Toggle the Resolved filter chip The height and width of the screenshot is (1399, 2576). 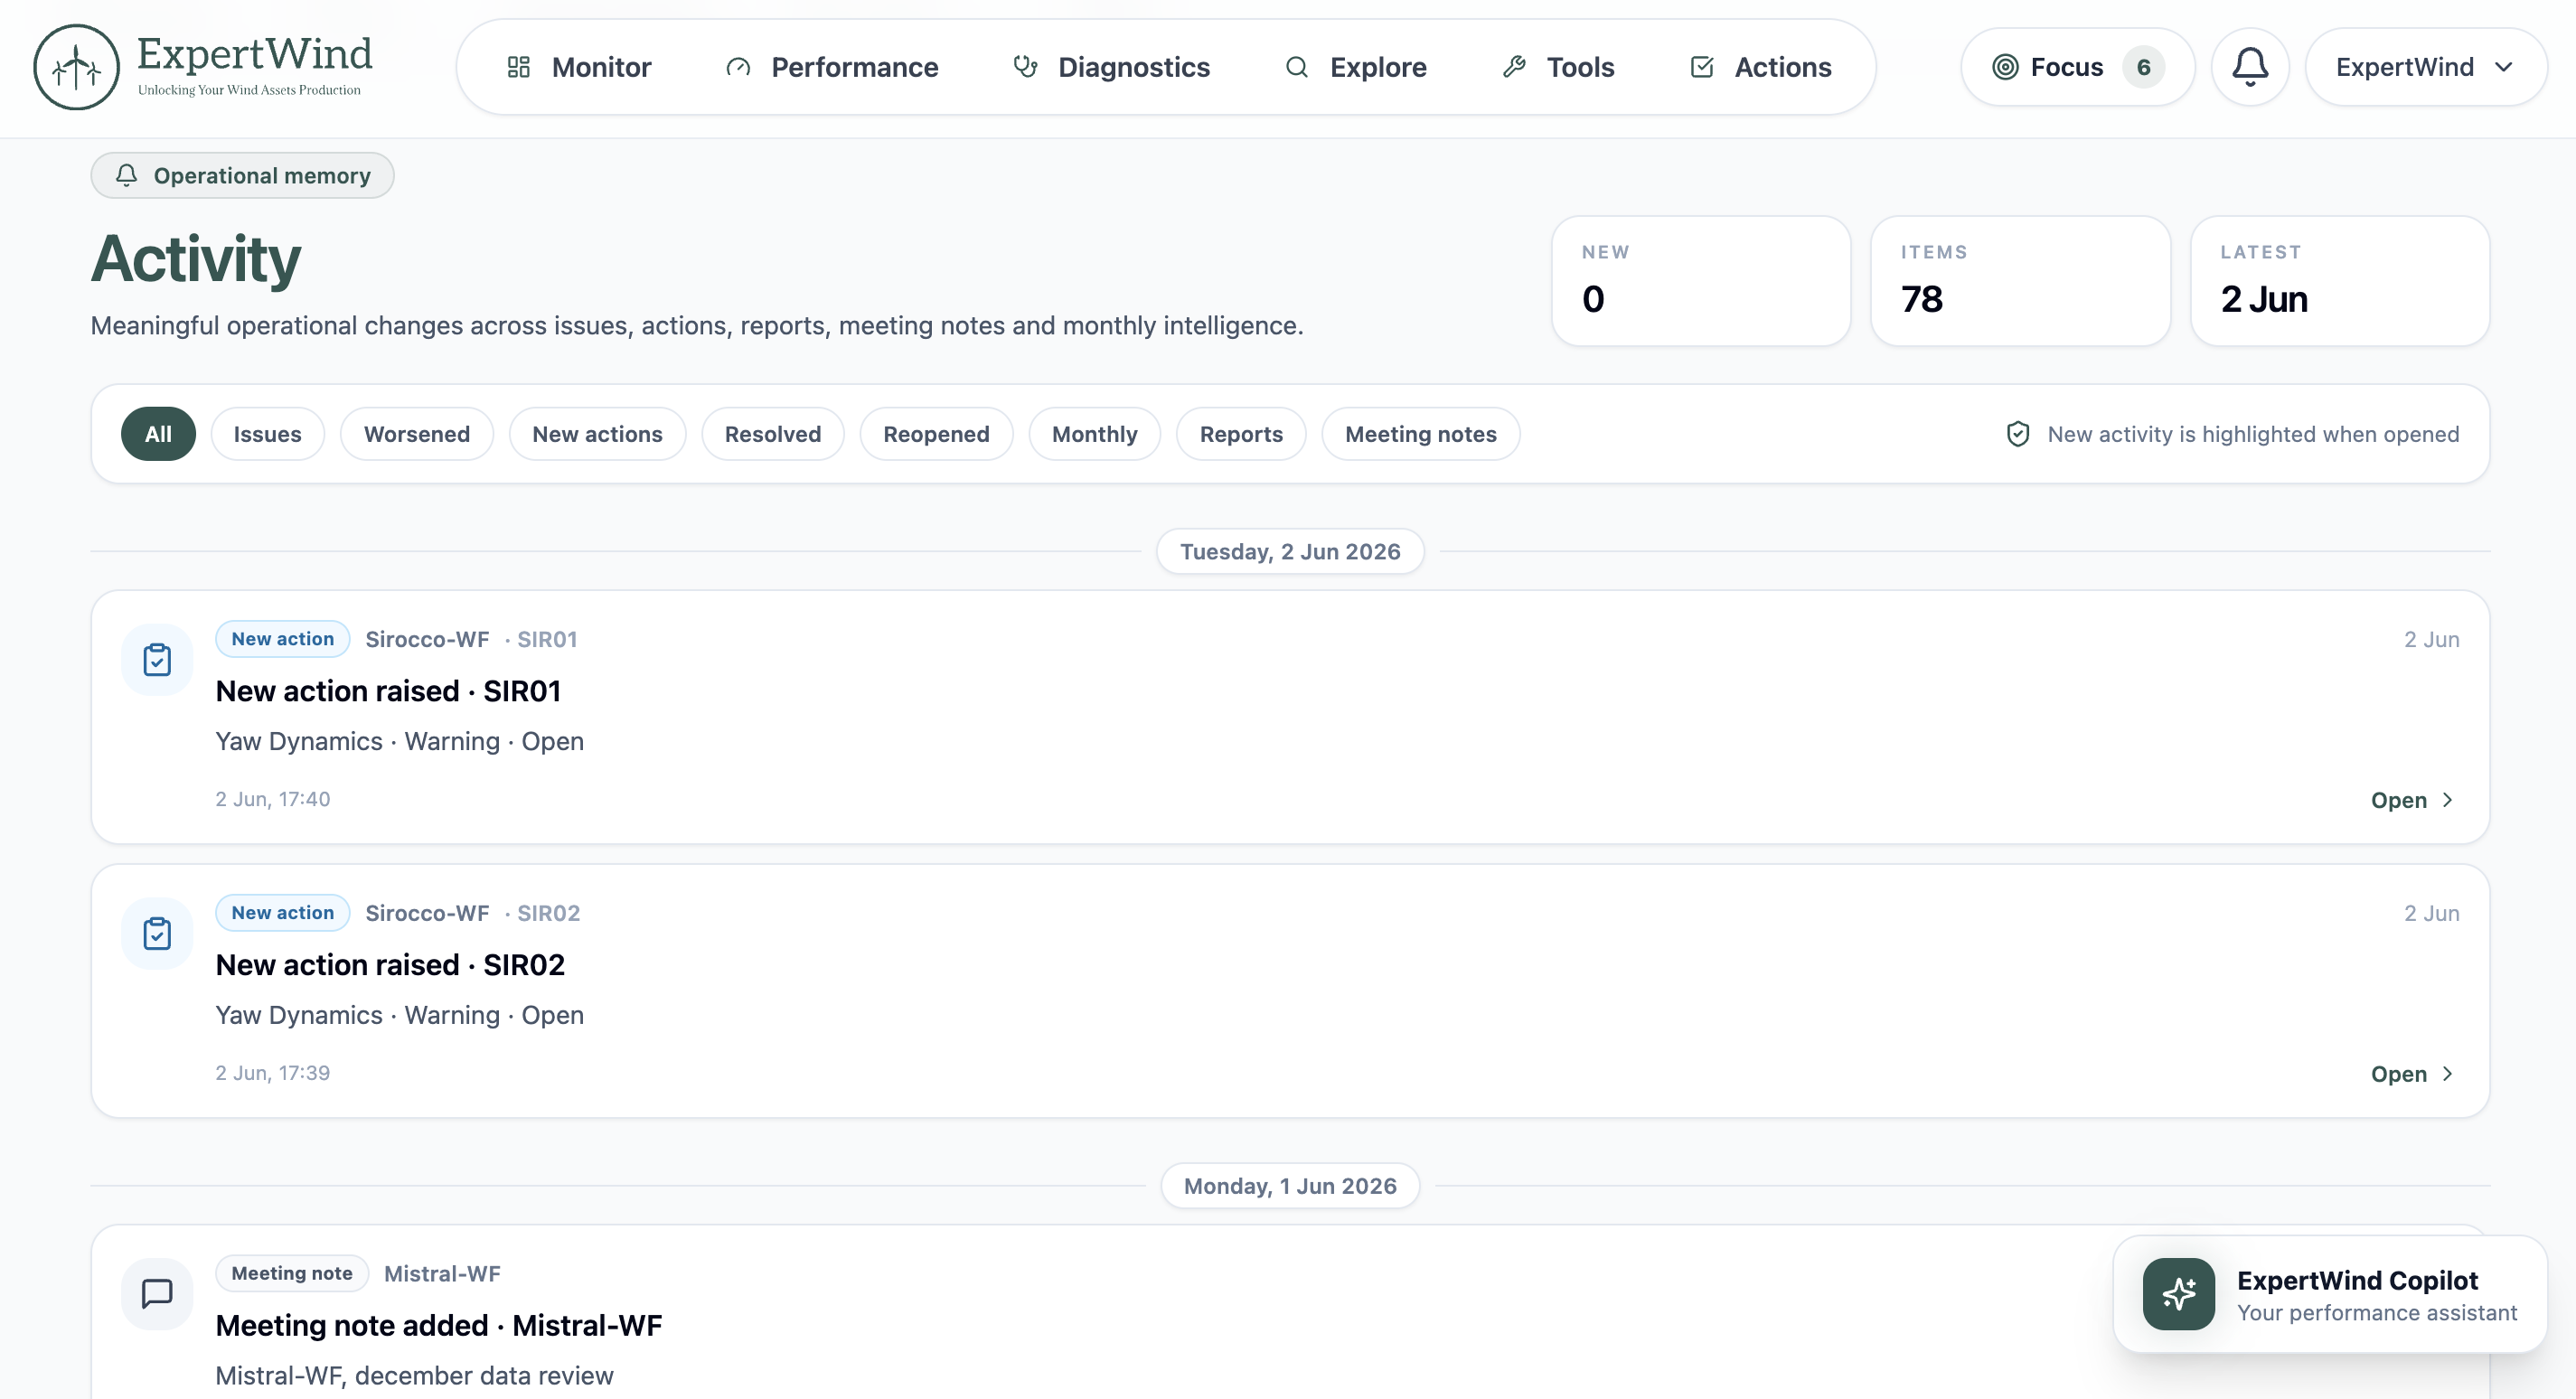click(773, 434)
